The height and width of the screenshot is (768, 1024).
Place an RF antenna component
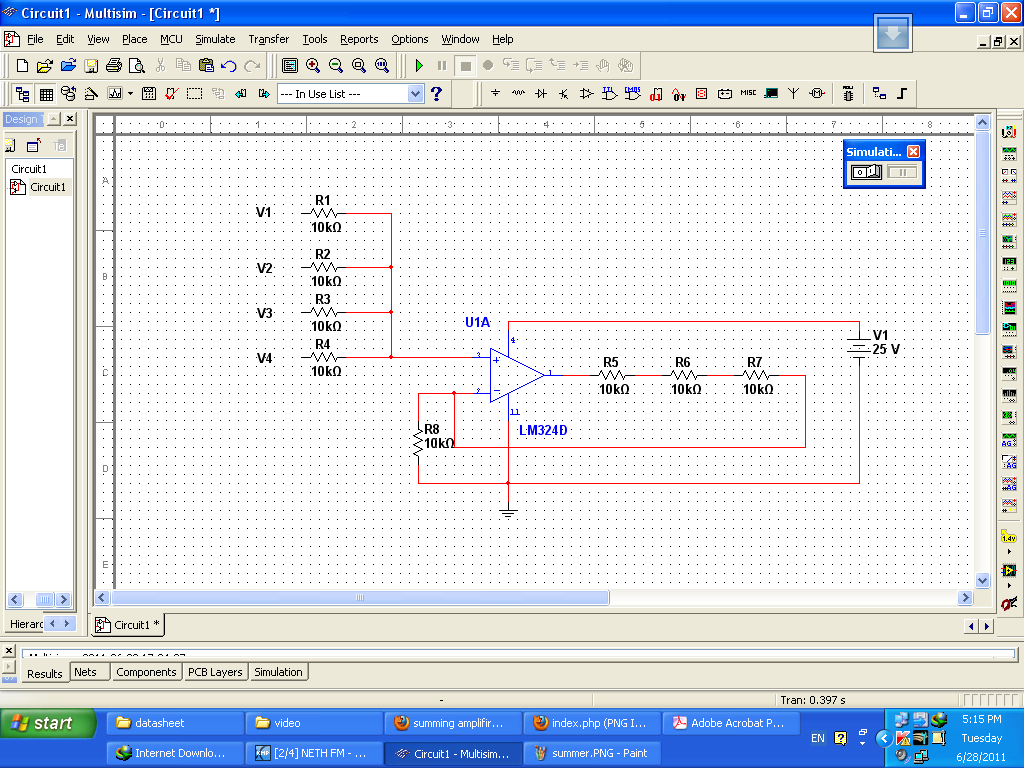click(793, 93)
